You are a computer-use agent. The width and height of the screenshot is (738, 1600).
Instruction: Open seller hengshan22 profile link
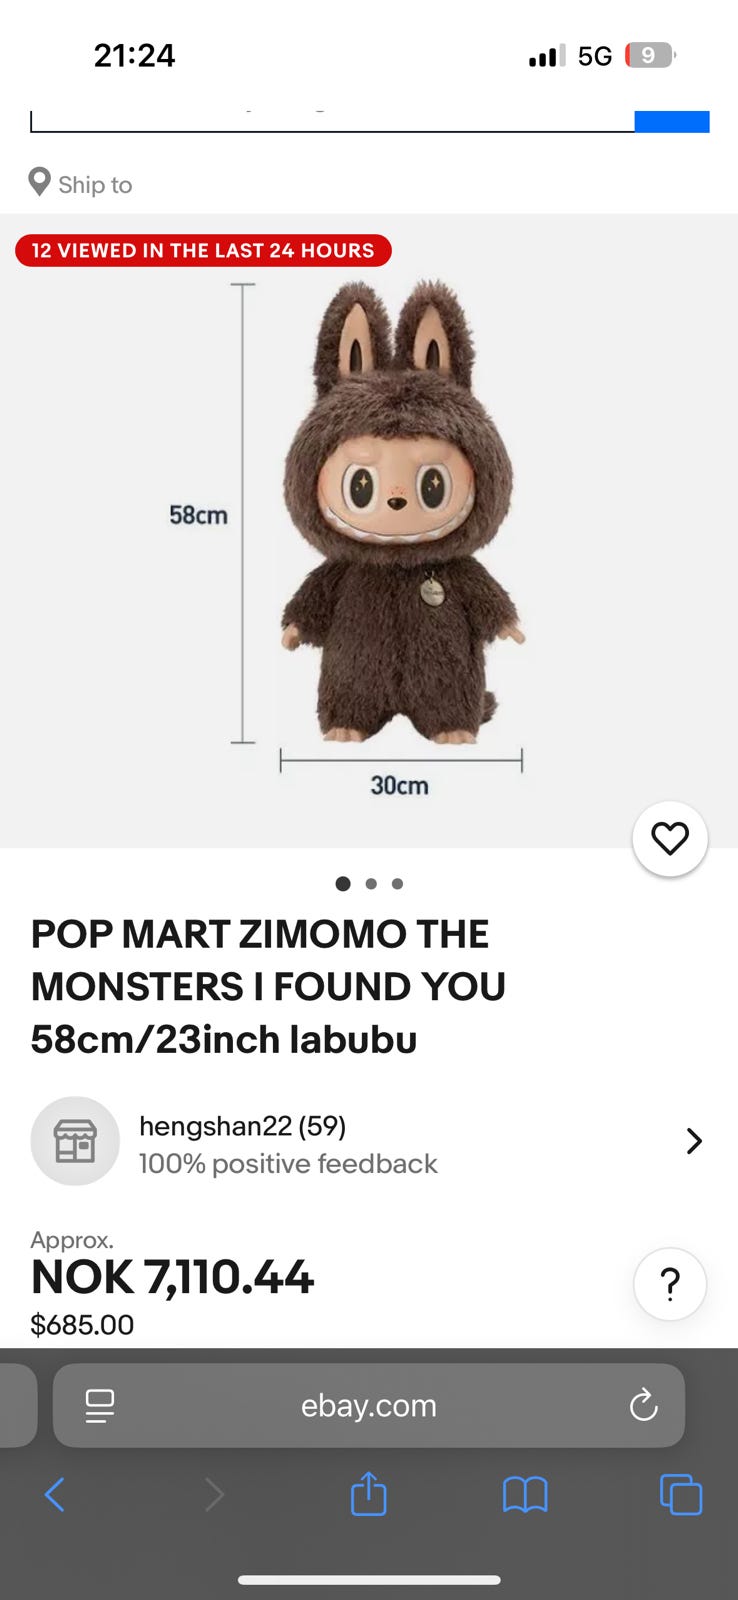242,1126
